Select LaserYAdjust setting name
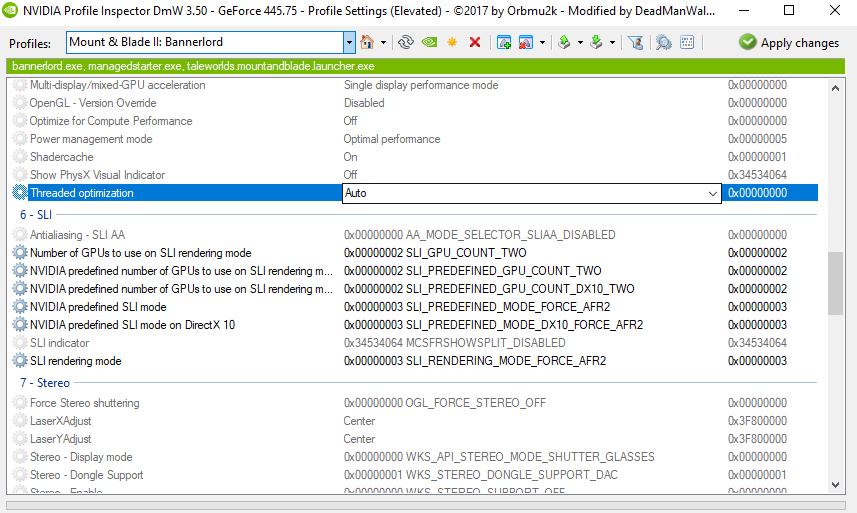The width and height of the screenshot is (857, 513). point(60,439)
